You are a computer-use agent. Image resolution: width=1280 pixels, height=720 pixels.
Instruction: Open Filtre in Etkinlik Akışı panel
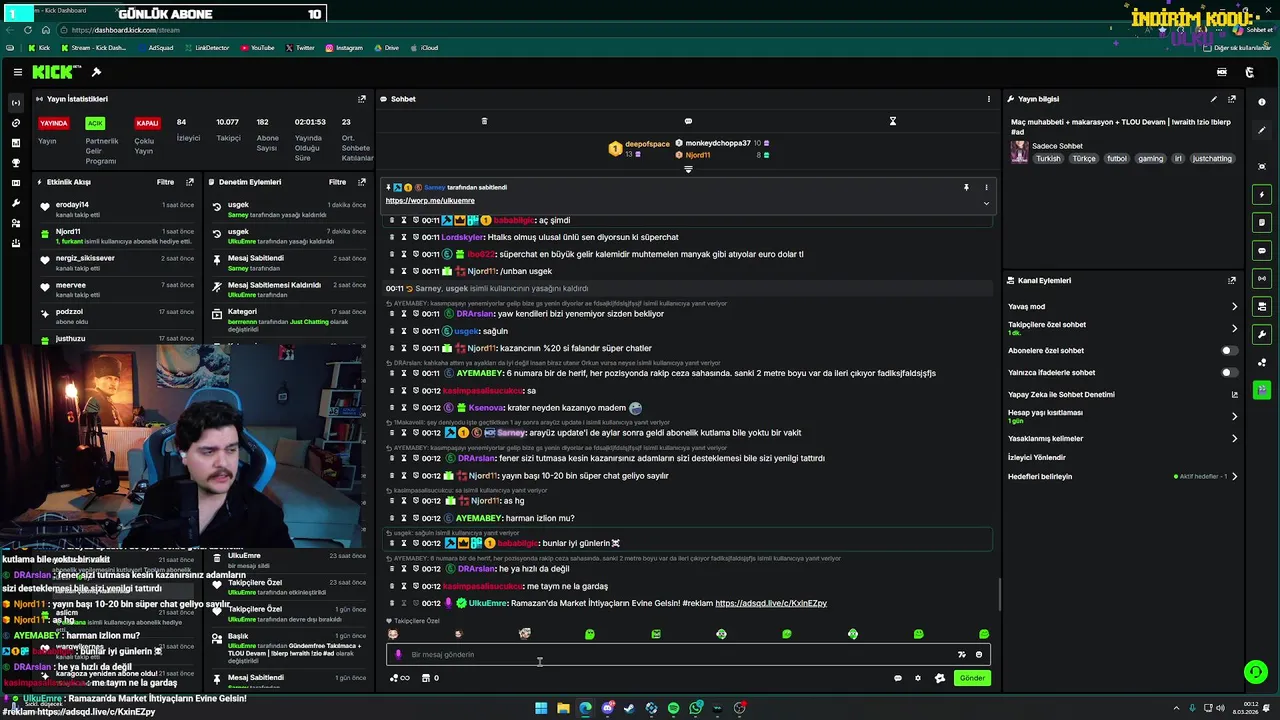point(165,182)
